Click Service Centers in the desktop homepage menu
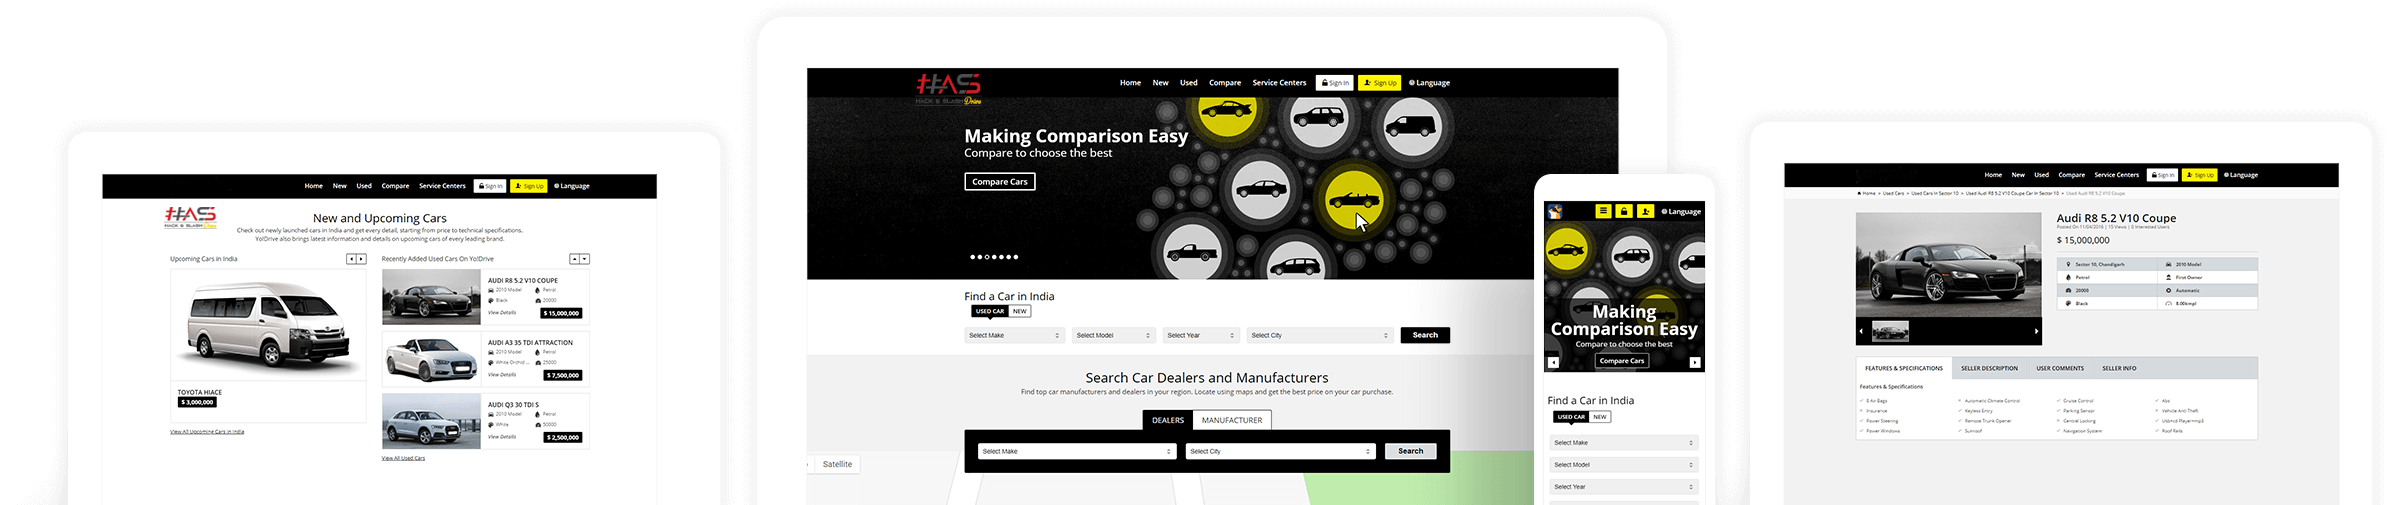 (1279, 83)
